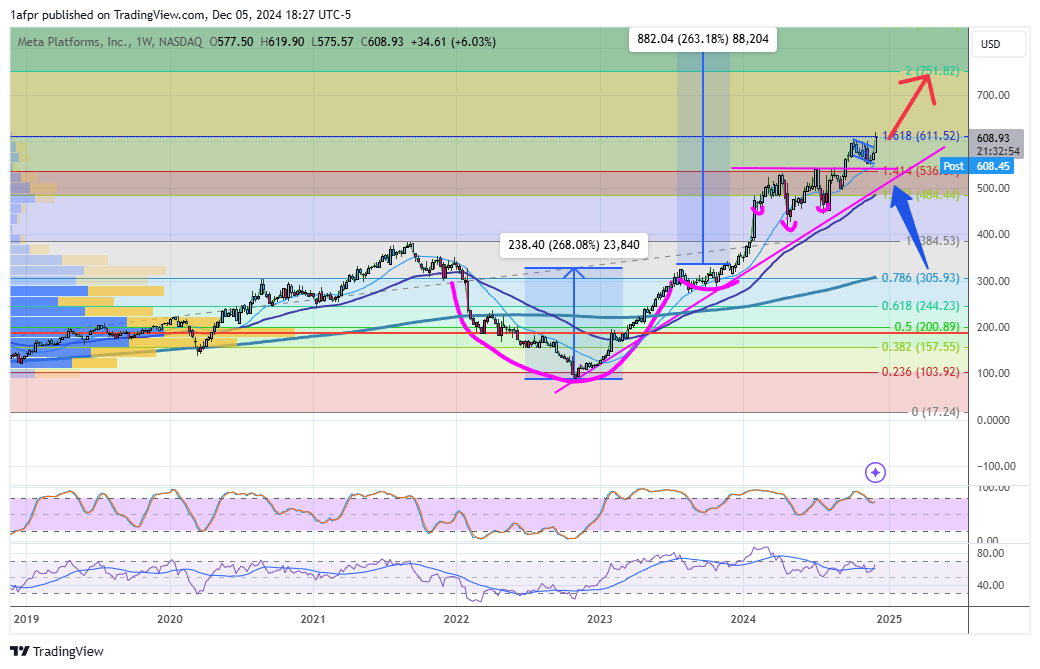
Task: Click the 400.00 price scale tick
Action: [x=993, y=234]
